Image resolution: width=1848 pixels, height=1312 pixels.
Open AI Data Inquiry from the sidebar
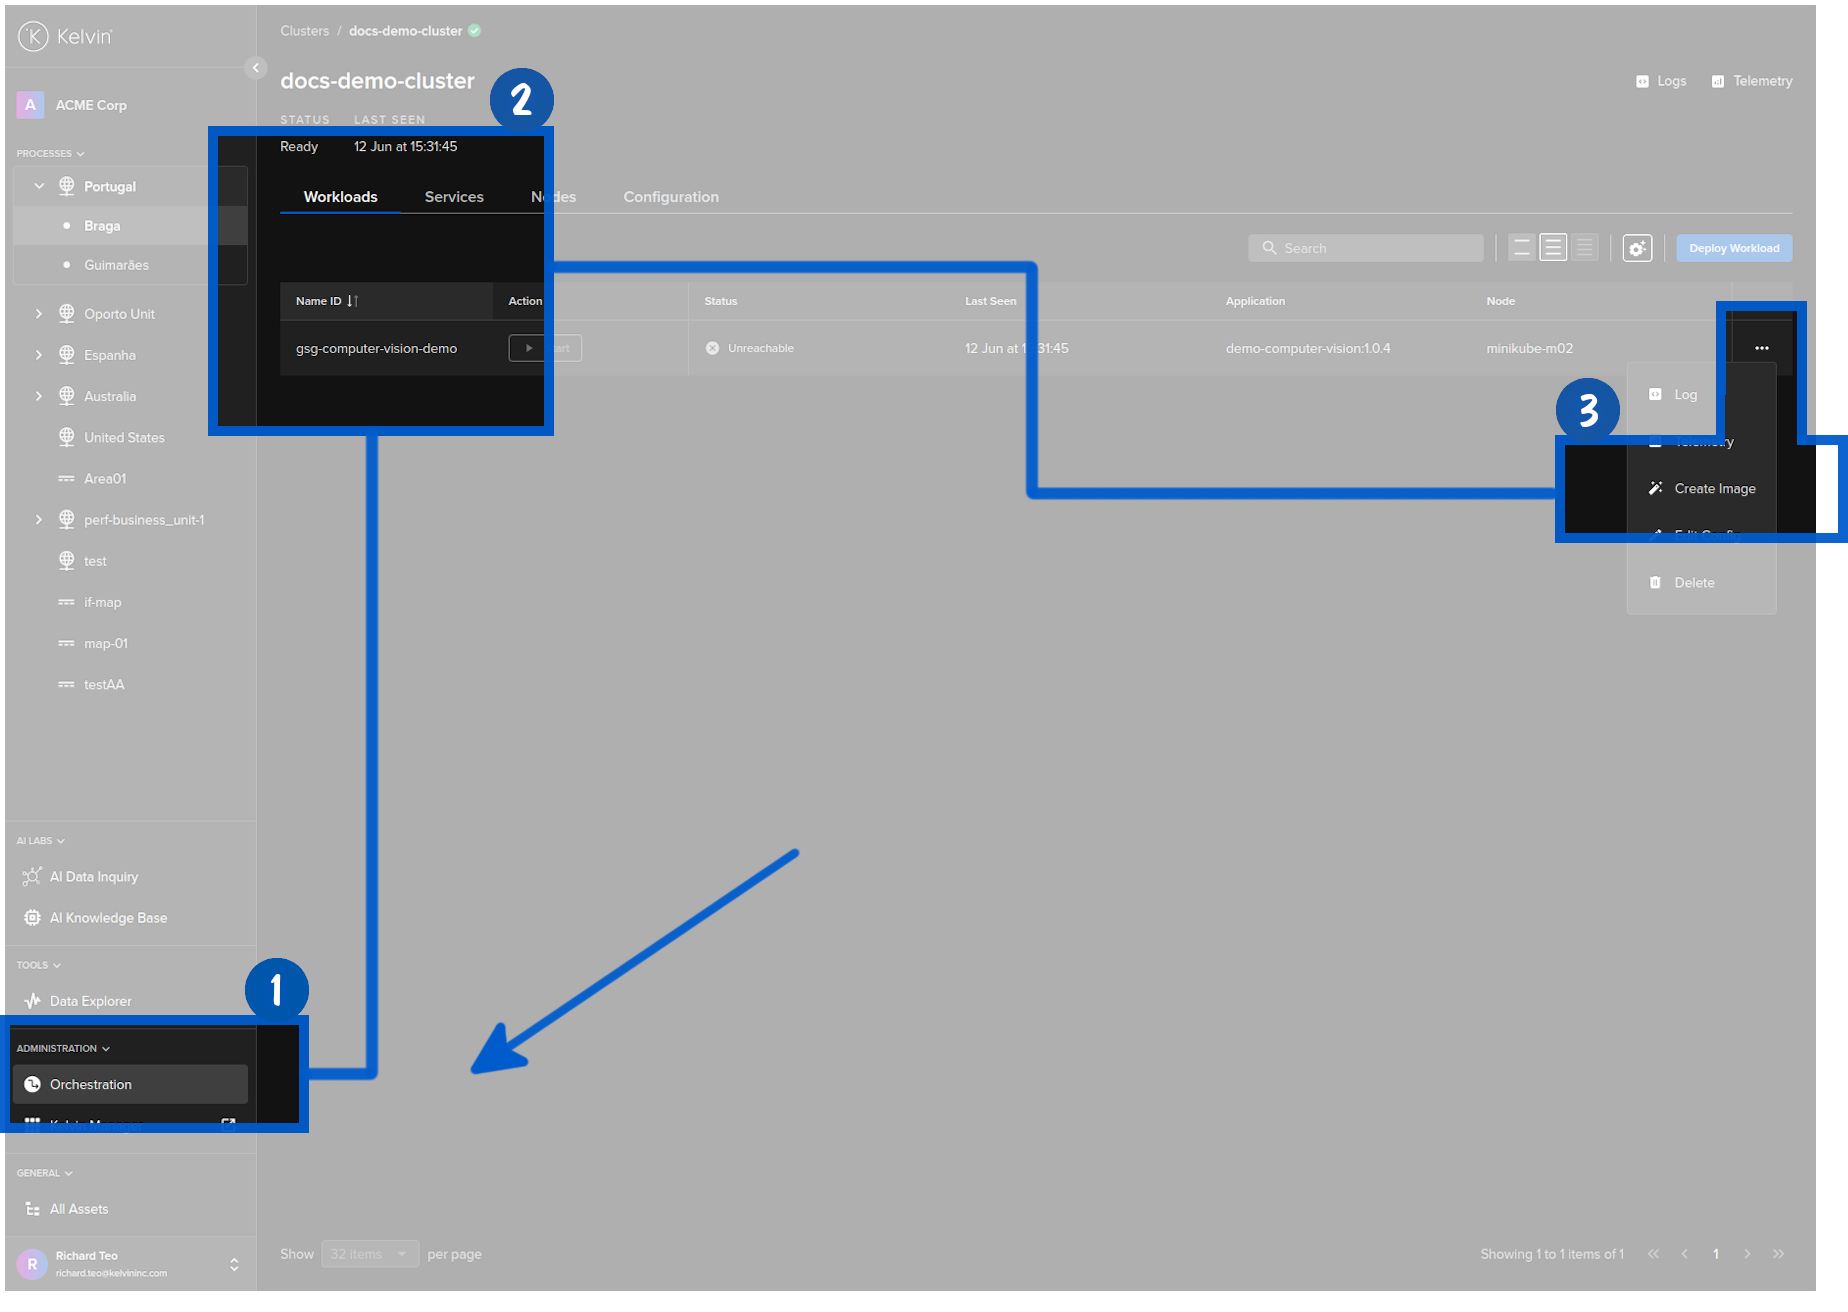[x=94, y=876]
